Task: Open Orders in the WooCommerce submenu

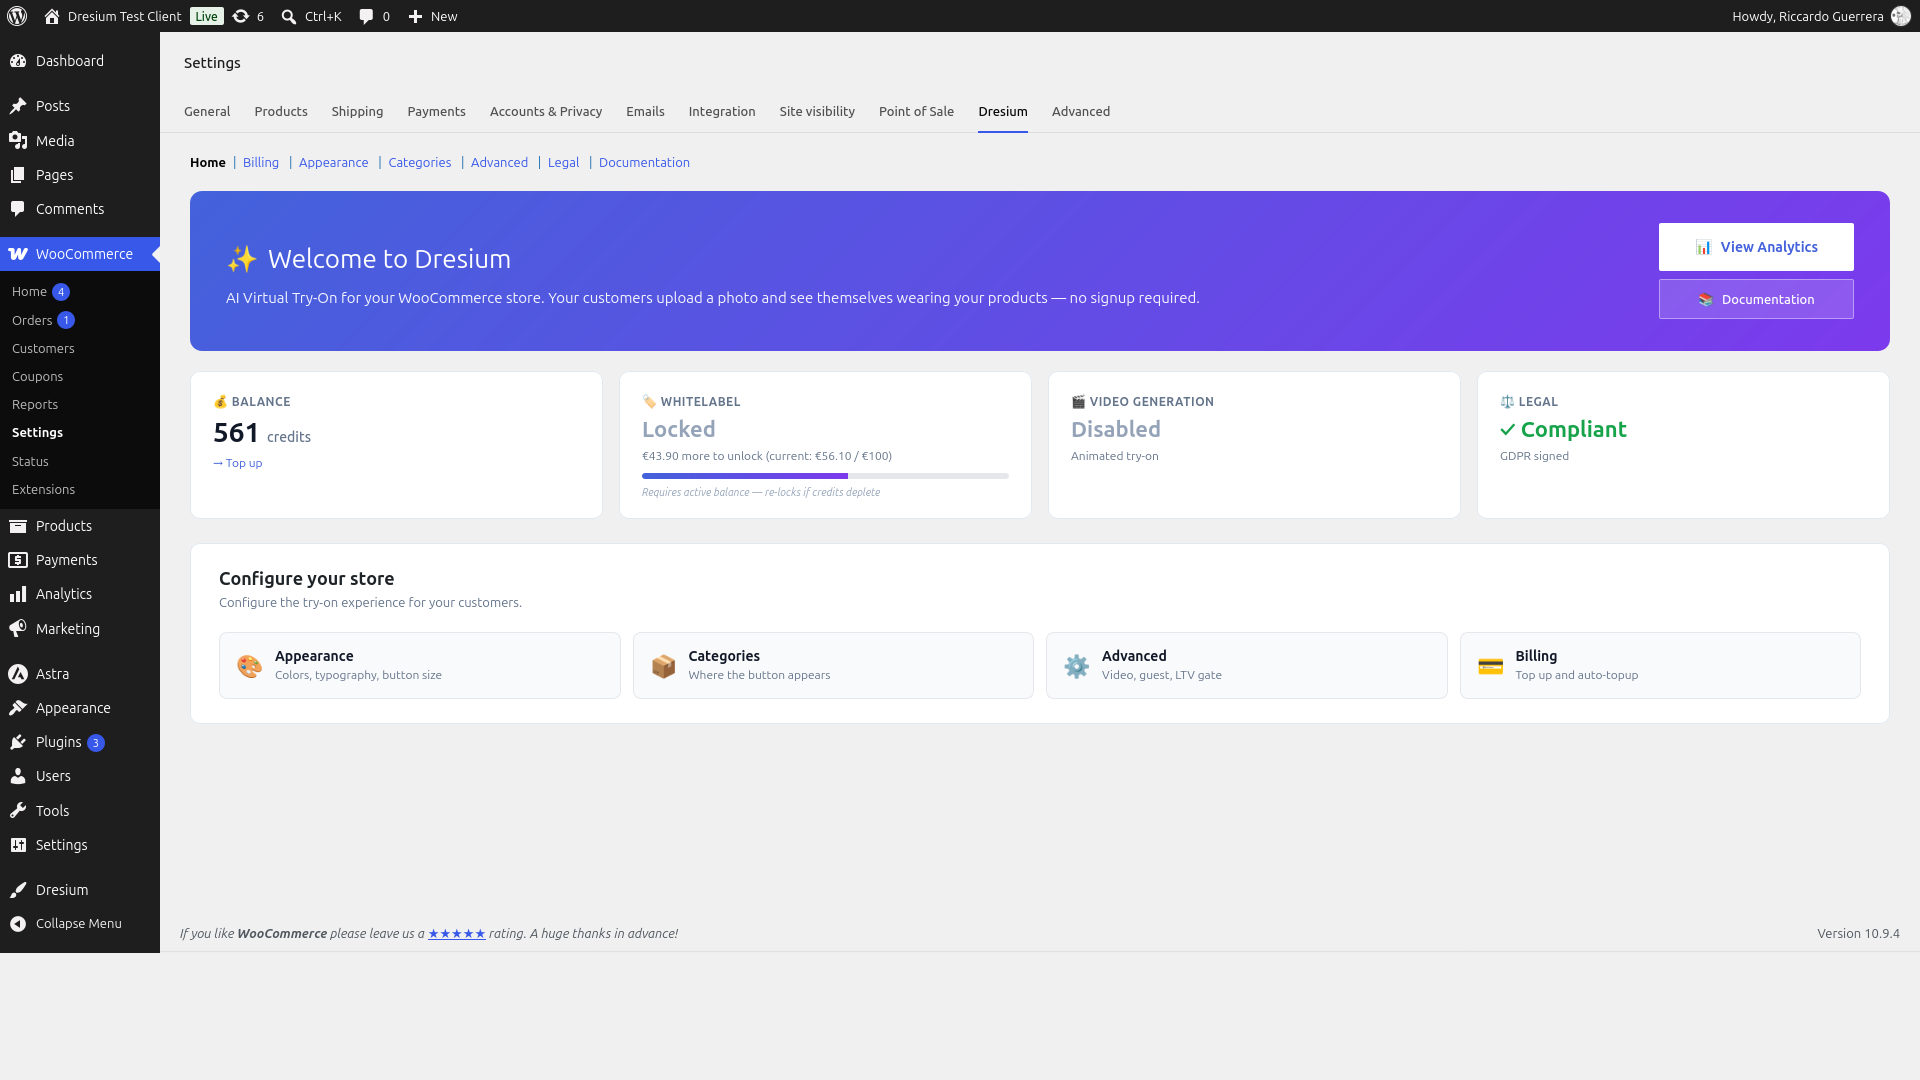Action: pos(32,320)
